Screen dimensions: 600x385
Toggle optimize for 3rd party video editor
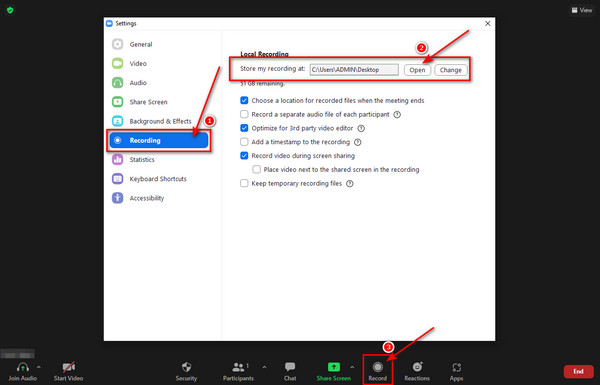[244, 128]
